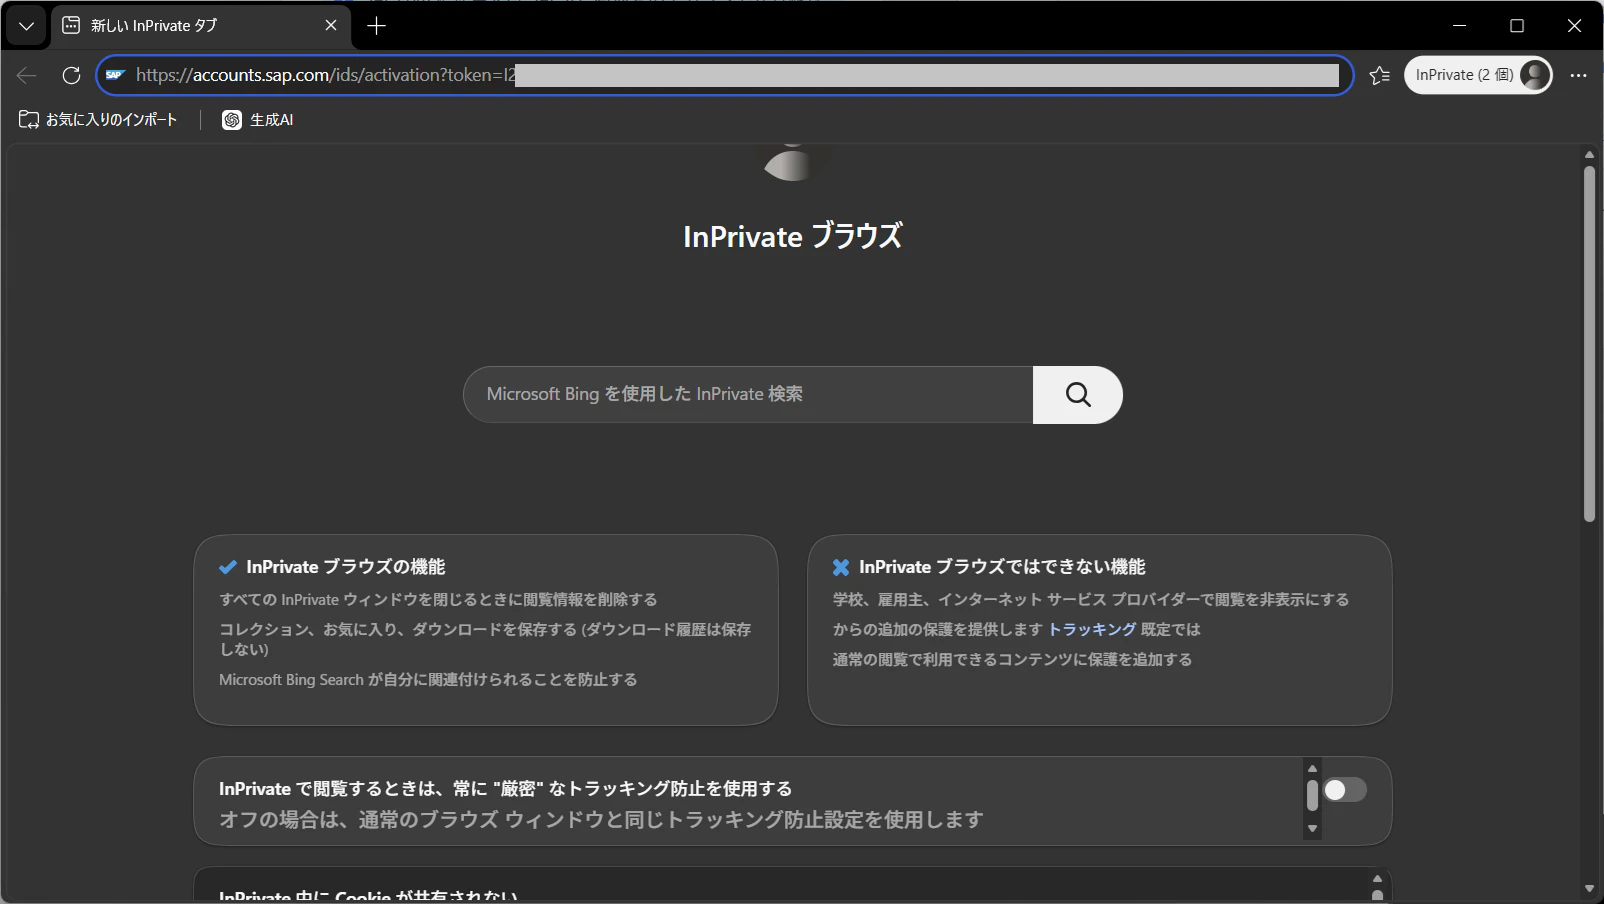Image resolution: width=1604 pixels, height=904 pixels.
Task: Reload the page with refresh icon
Action: click(71, 75)
